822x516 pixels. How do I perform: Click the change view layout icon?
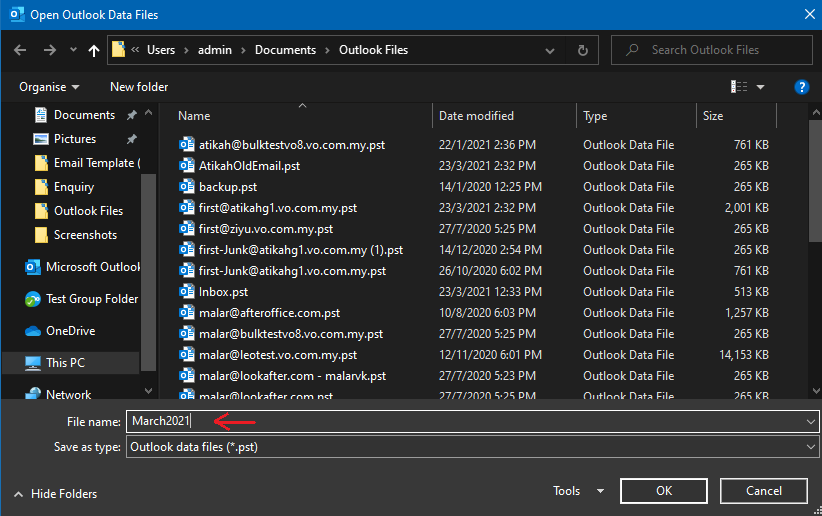(739, 87)
